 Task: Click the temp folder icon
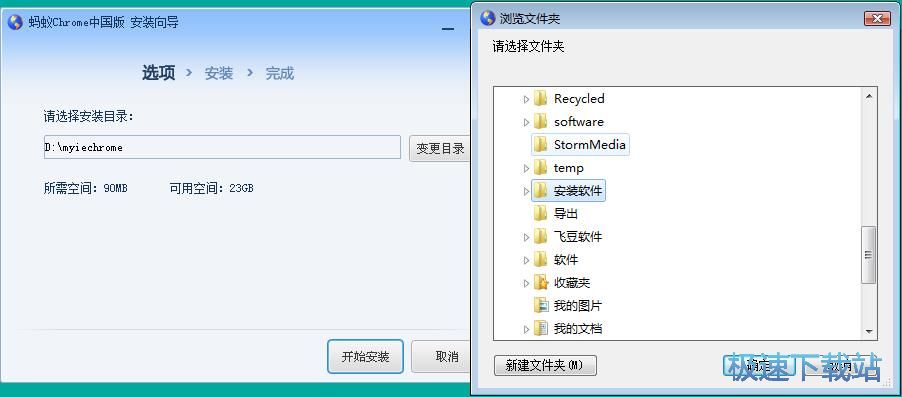[540, 167]
